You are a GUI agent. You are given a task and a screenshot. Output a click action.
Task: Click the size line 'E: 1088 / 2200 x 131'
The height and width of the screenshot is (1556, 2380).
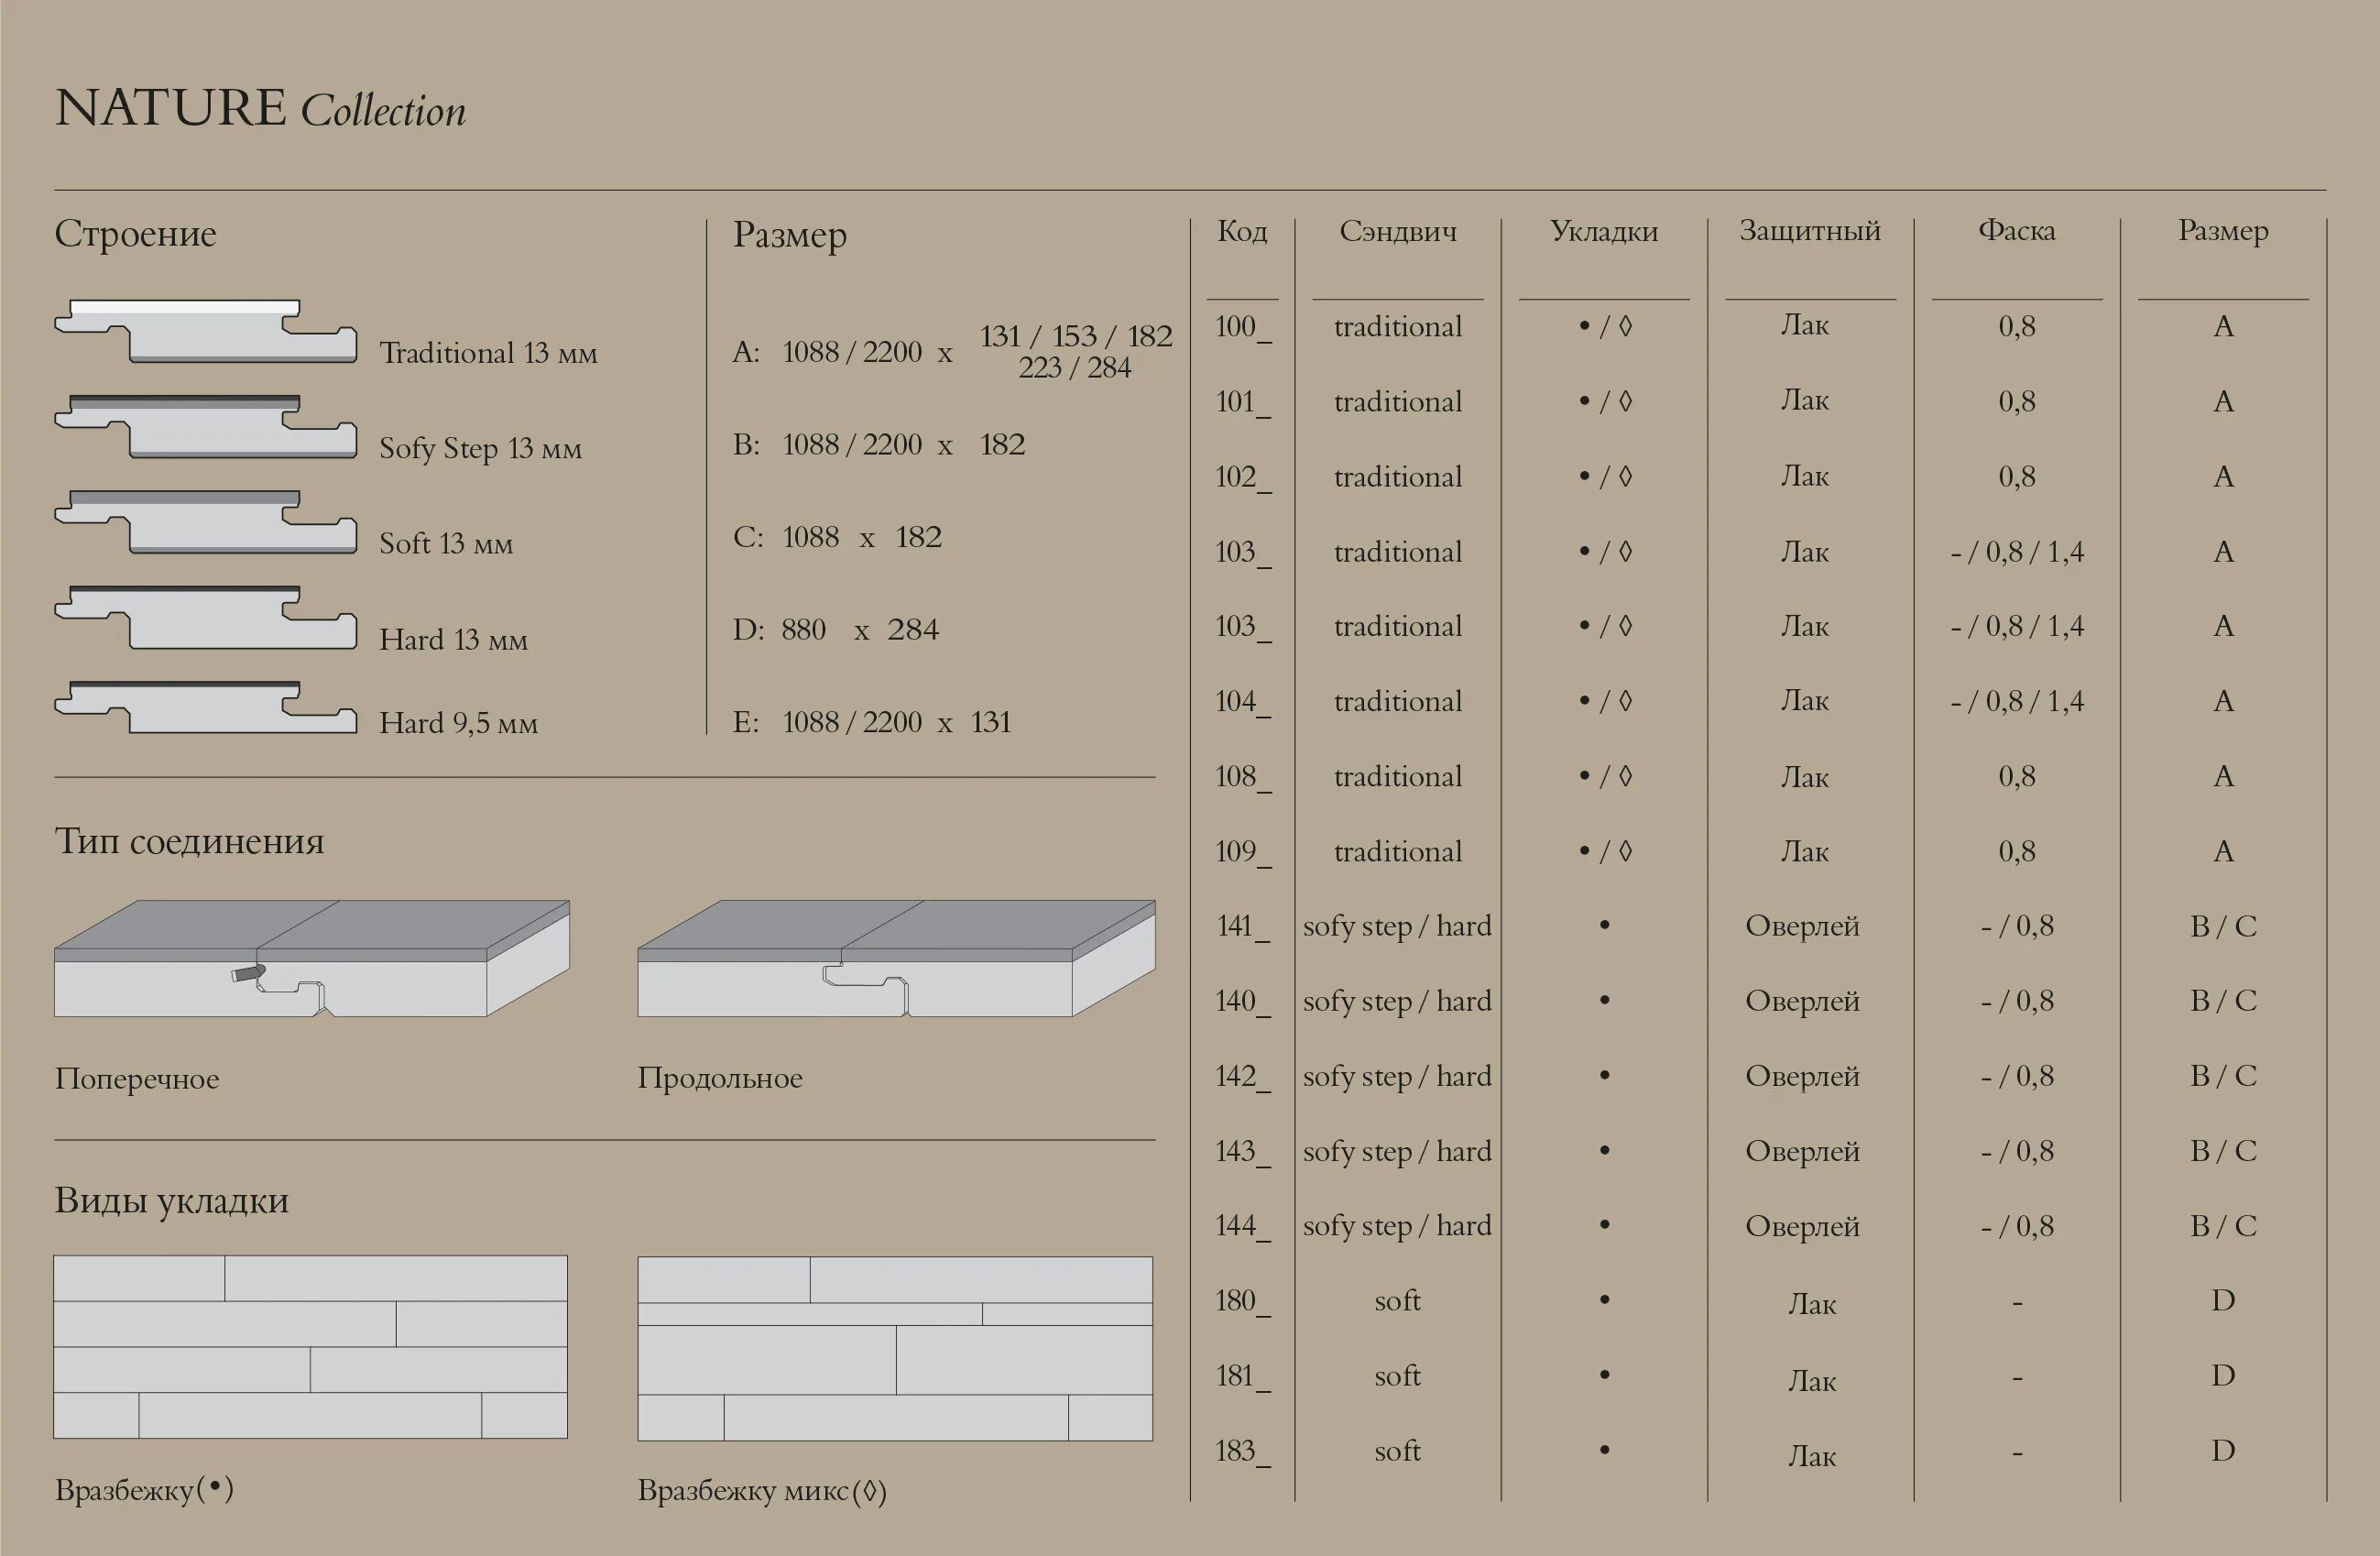coord(872,722)
